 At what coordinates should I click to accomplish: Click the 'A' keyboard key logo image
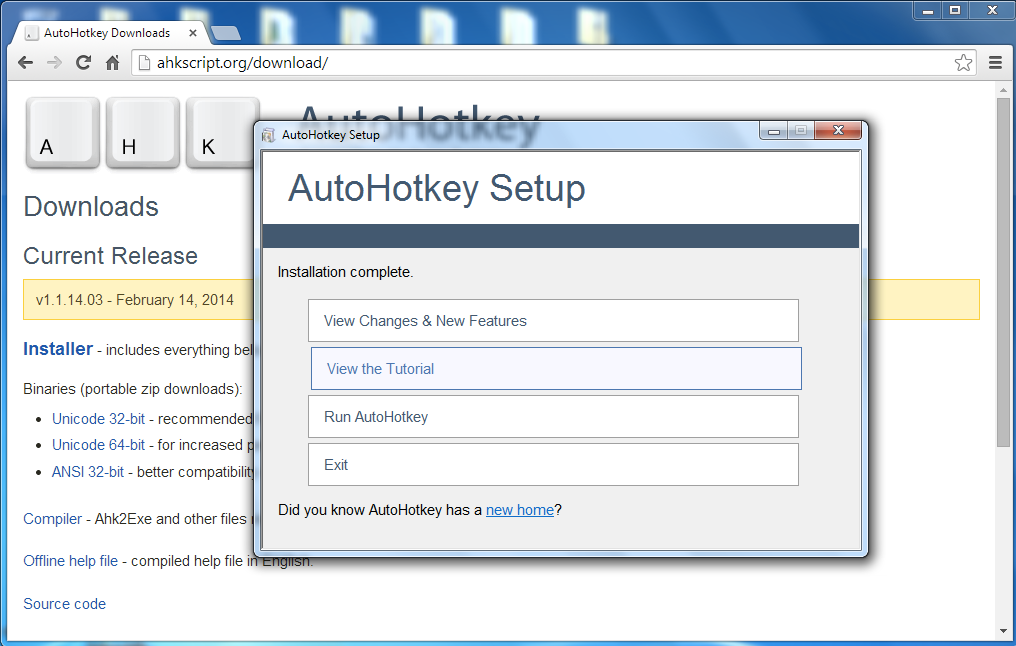point(62,131)
